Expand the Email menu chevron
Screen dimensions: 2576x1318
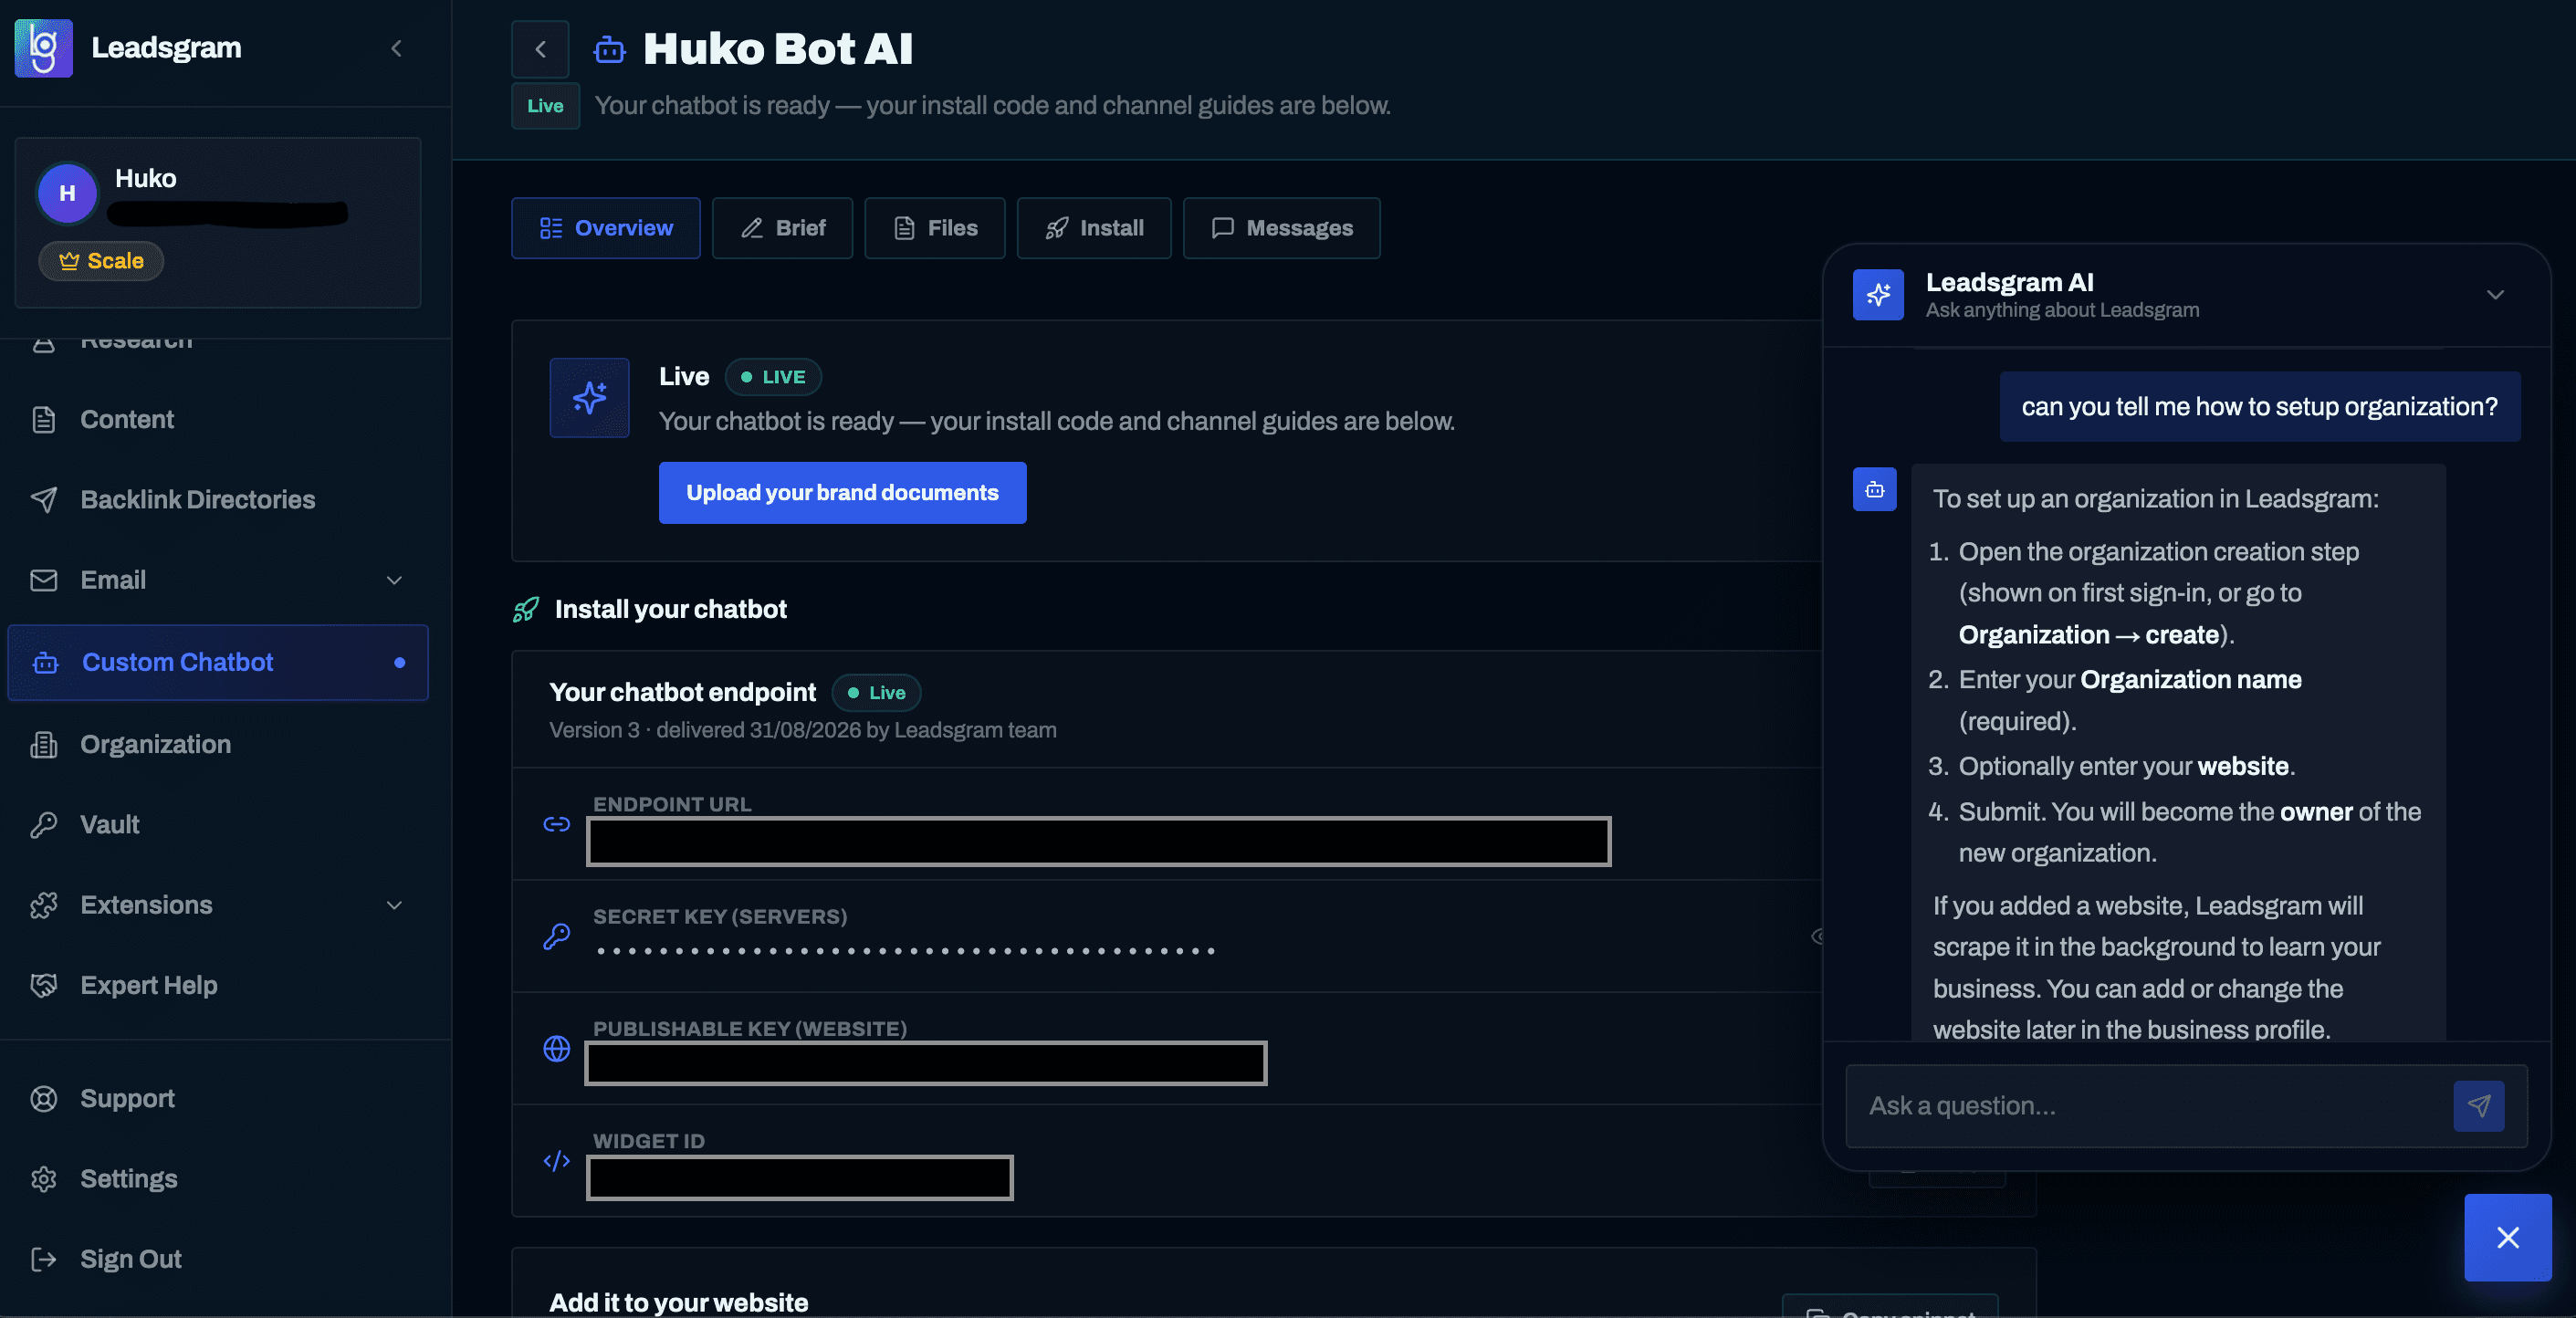click(394, 580)
